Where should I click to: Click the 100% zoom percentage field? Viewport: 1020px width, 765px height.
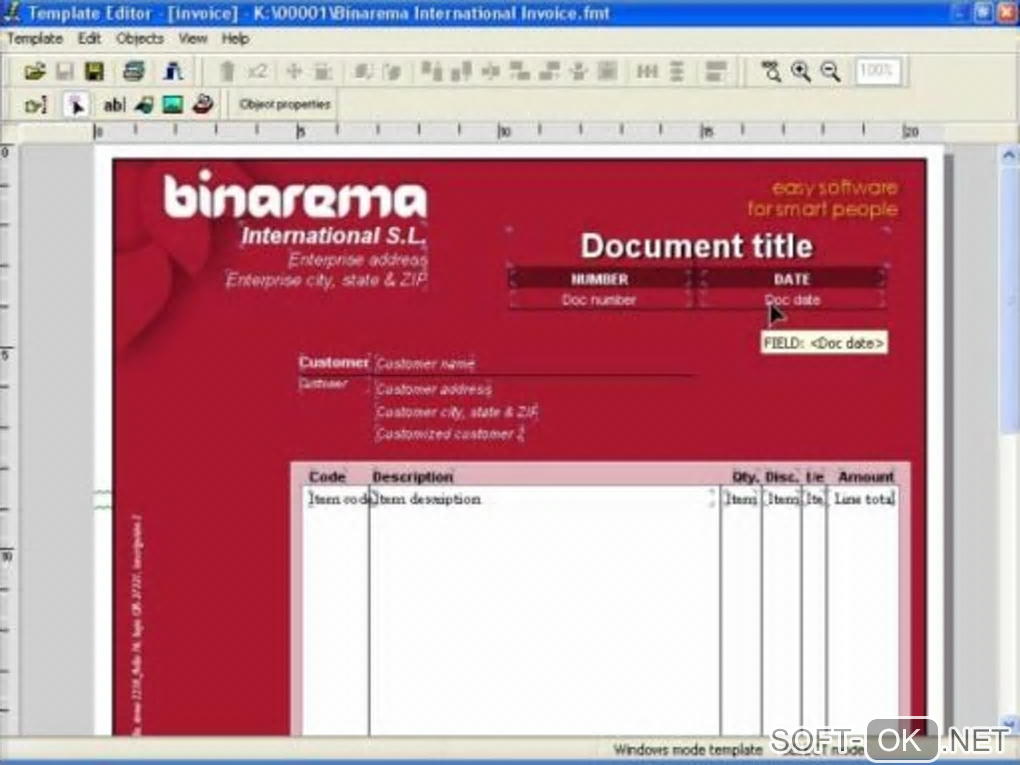878,71
